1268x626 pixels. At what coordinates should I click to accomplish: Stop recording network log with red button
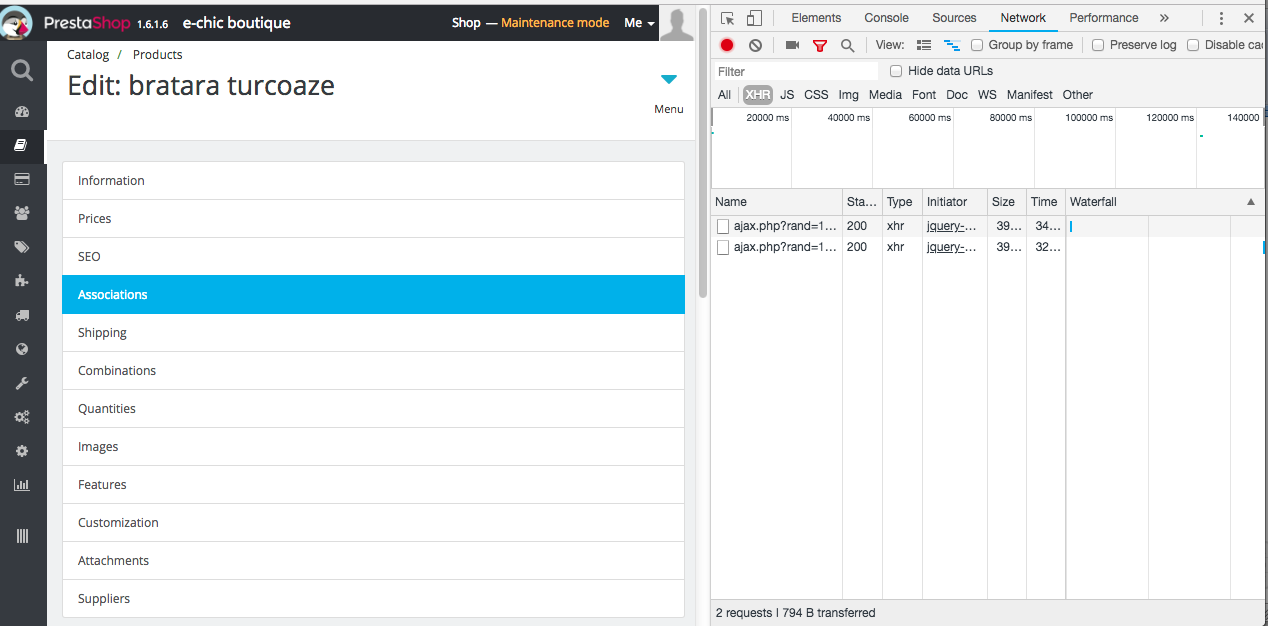[727, 45]
